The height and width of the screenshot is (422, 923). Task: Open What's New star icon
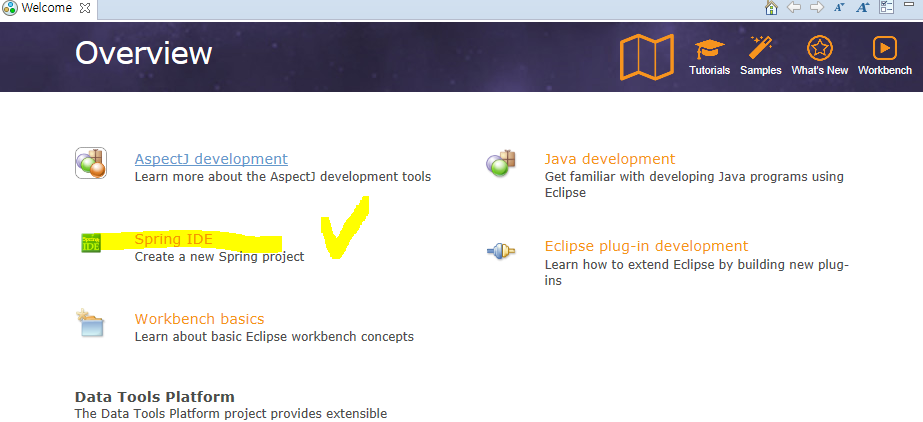(x=819, y=48)
